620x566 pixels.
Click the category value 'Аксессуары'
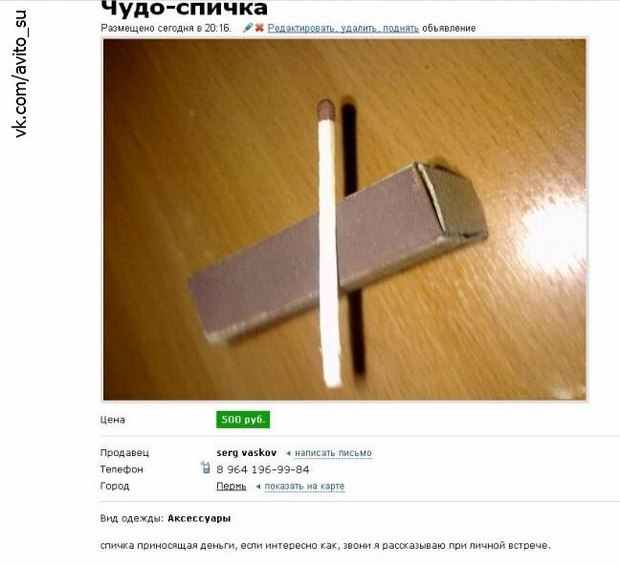199,518
